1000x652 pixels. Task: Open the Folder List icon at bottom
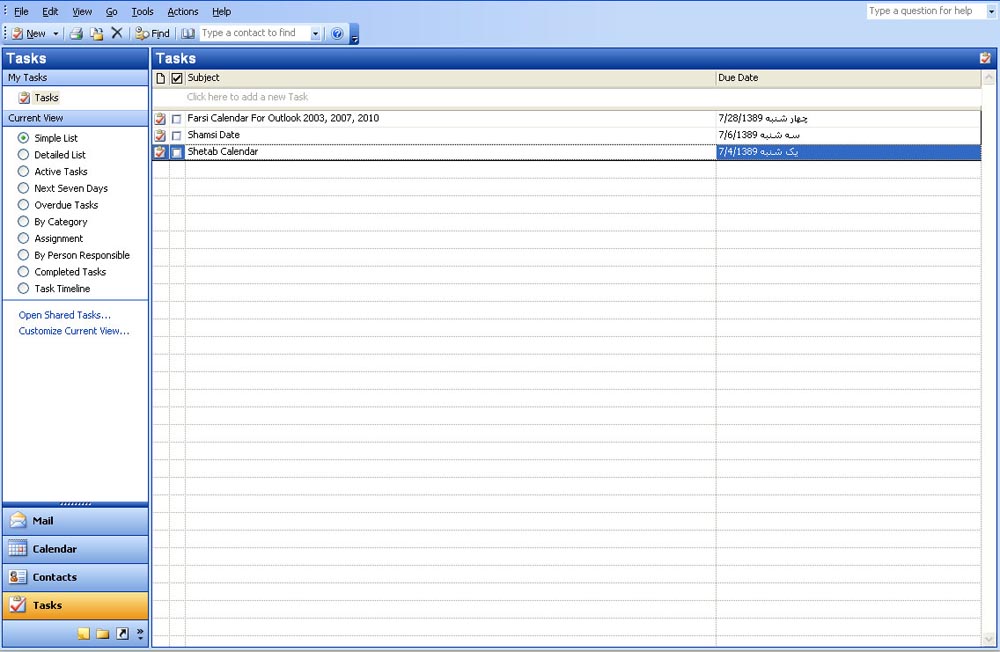(x=102, y=634)
